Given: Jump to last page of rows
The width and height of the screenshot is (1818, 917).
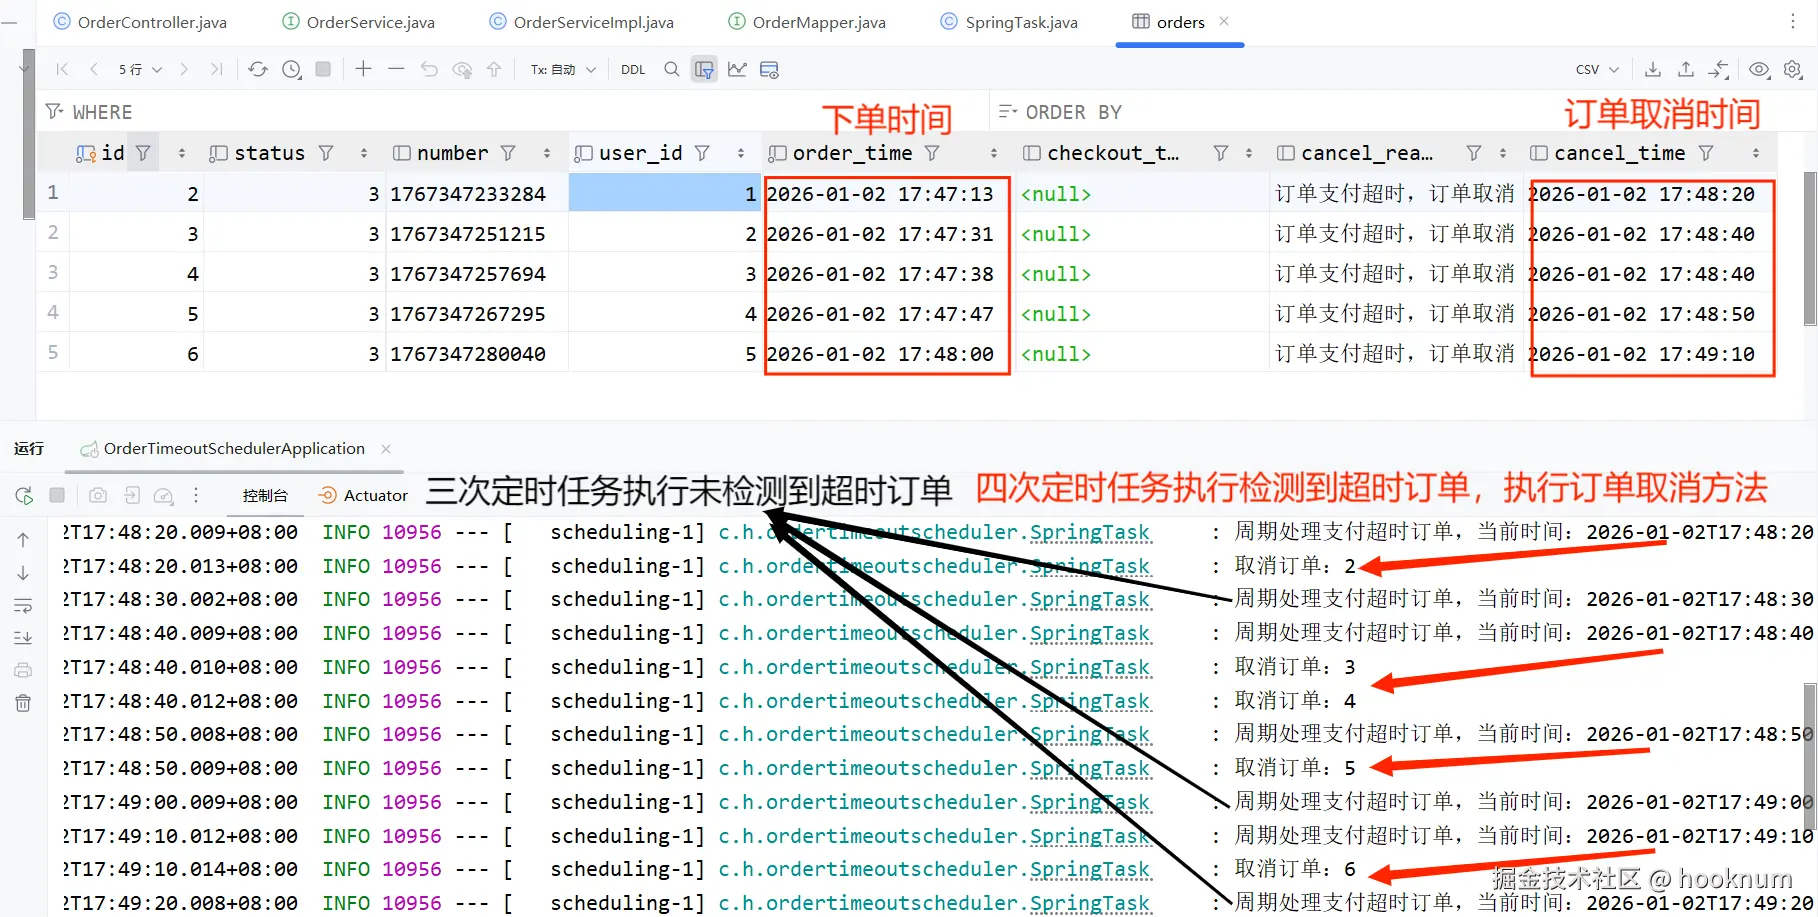Looking at the screenshot, I should tap(216, 69).
